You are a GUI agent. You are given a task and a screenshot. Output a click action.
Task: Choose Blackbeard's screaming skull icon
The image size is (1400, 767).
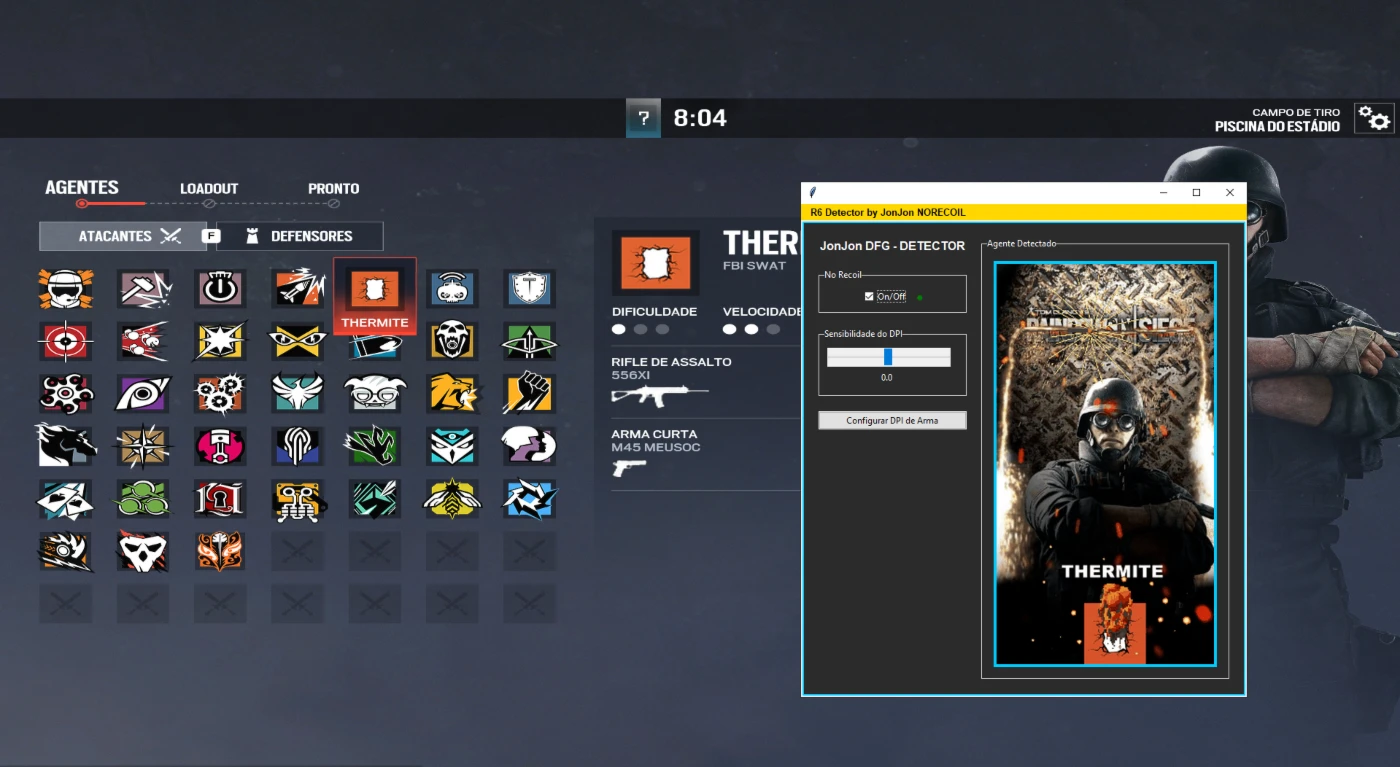tap(452, 341)
